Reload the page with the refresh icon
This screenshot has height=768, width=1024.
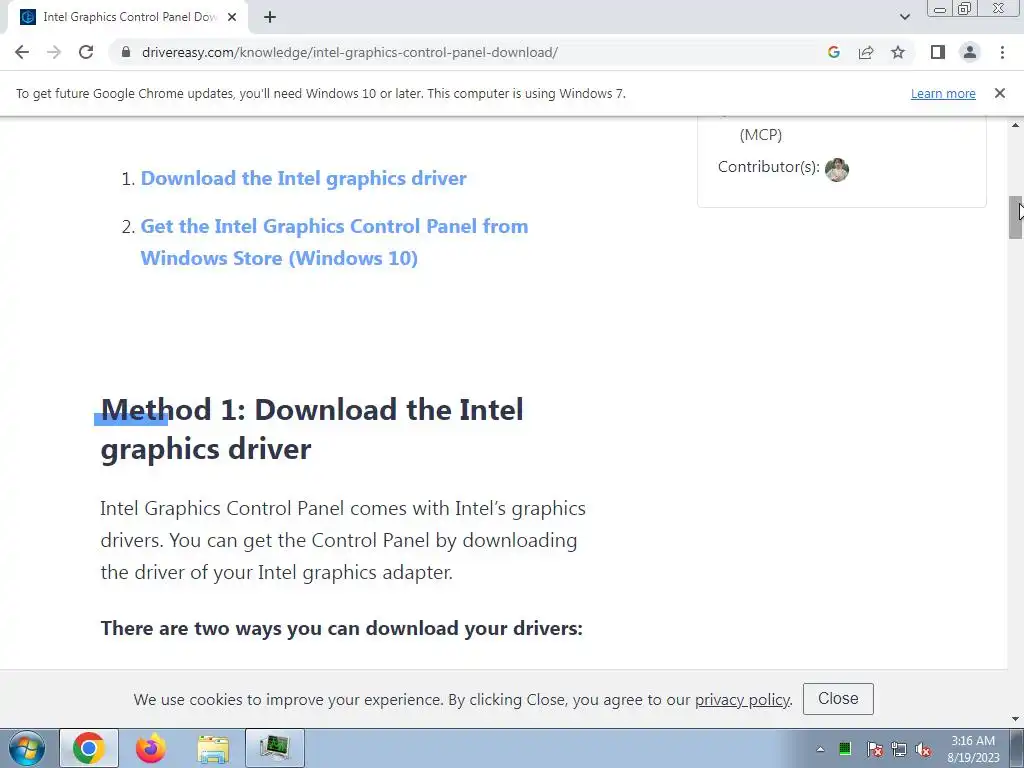(x=86, y=52)
